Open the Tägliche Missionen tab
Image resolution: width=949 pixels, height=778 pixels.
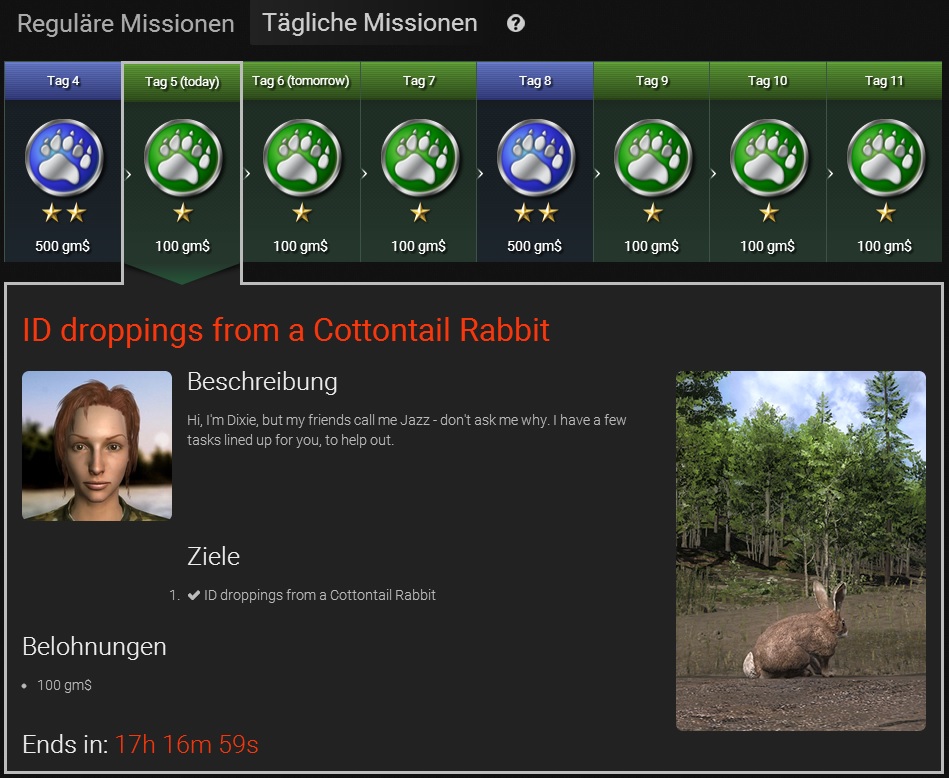tap(369, 23)
